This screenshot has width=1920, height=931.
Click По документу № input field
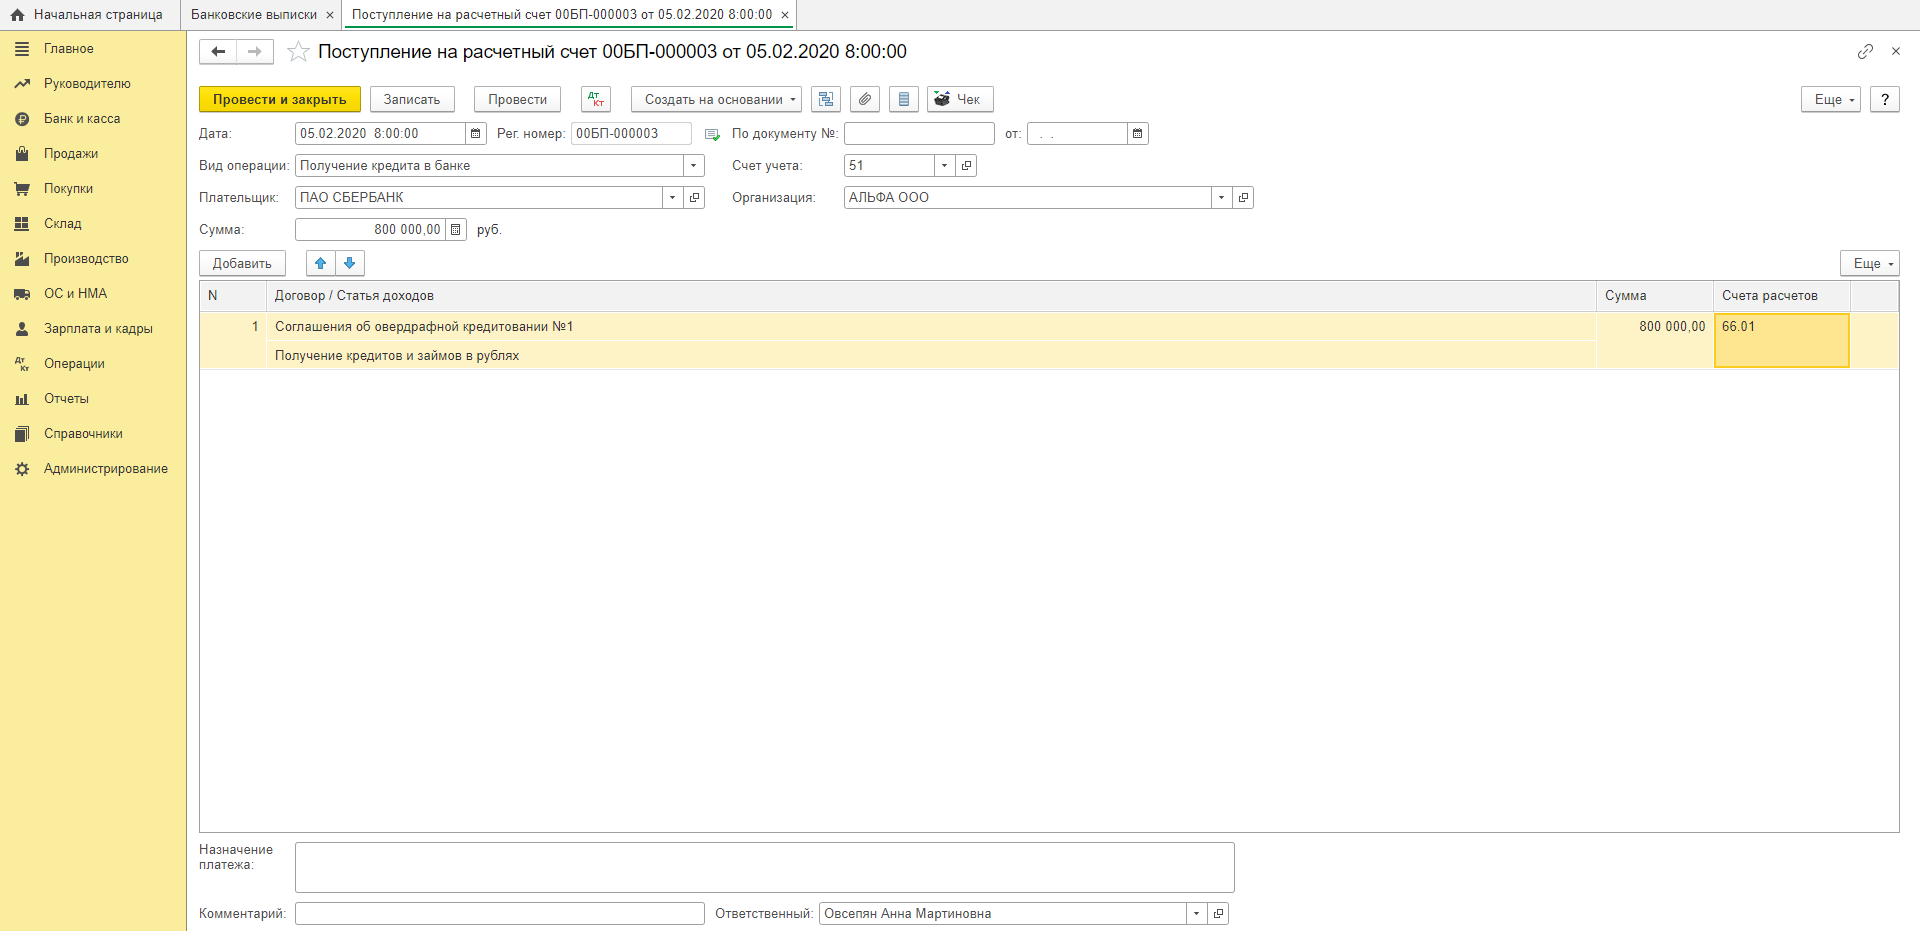919,133
